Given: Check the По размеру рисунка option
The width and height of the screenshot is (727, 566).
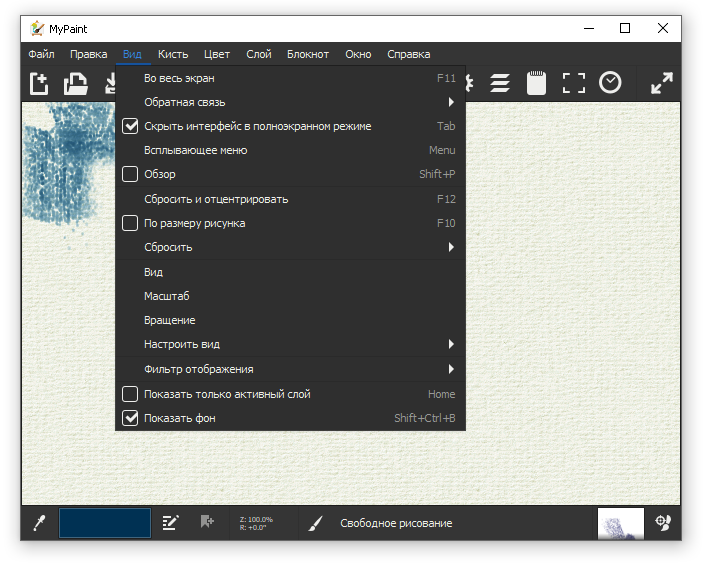Looking at the screenshot, I should coord(130,223).
